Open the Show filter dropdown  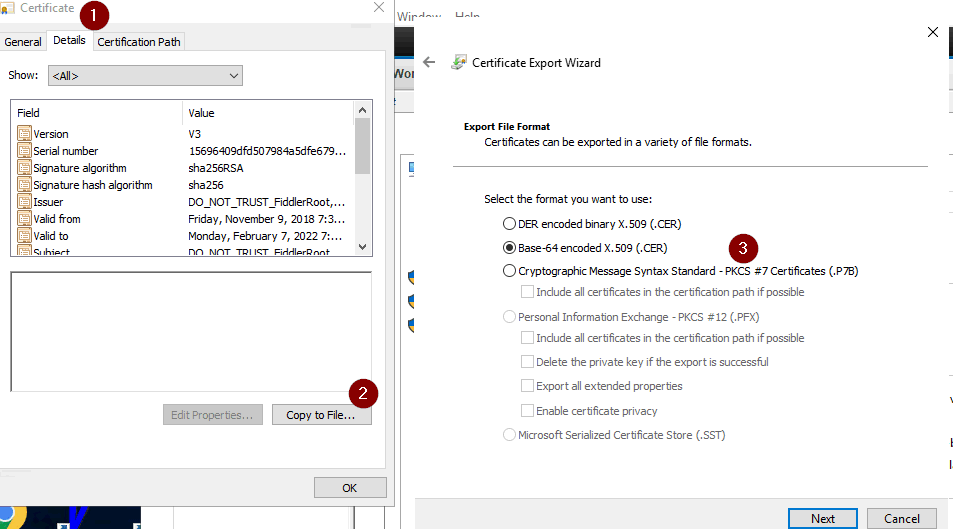point(147,75)
